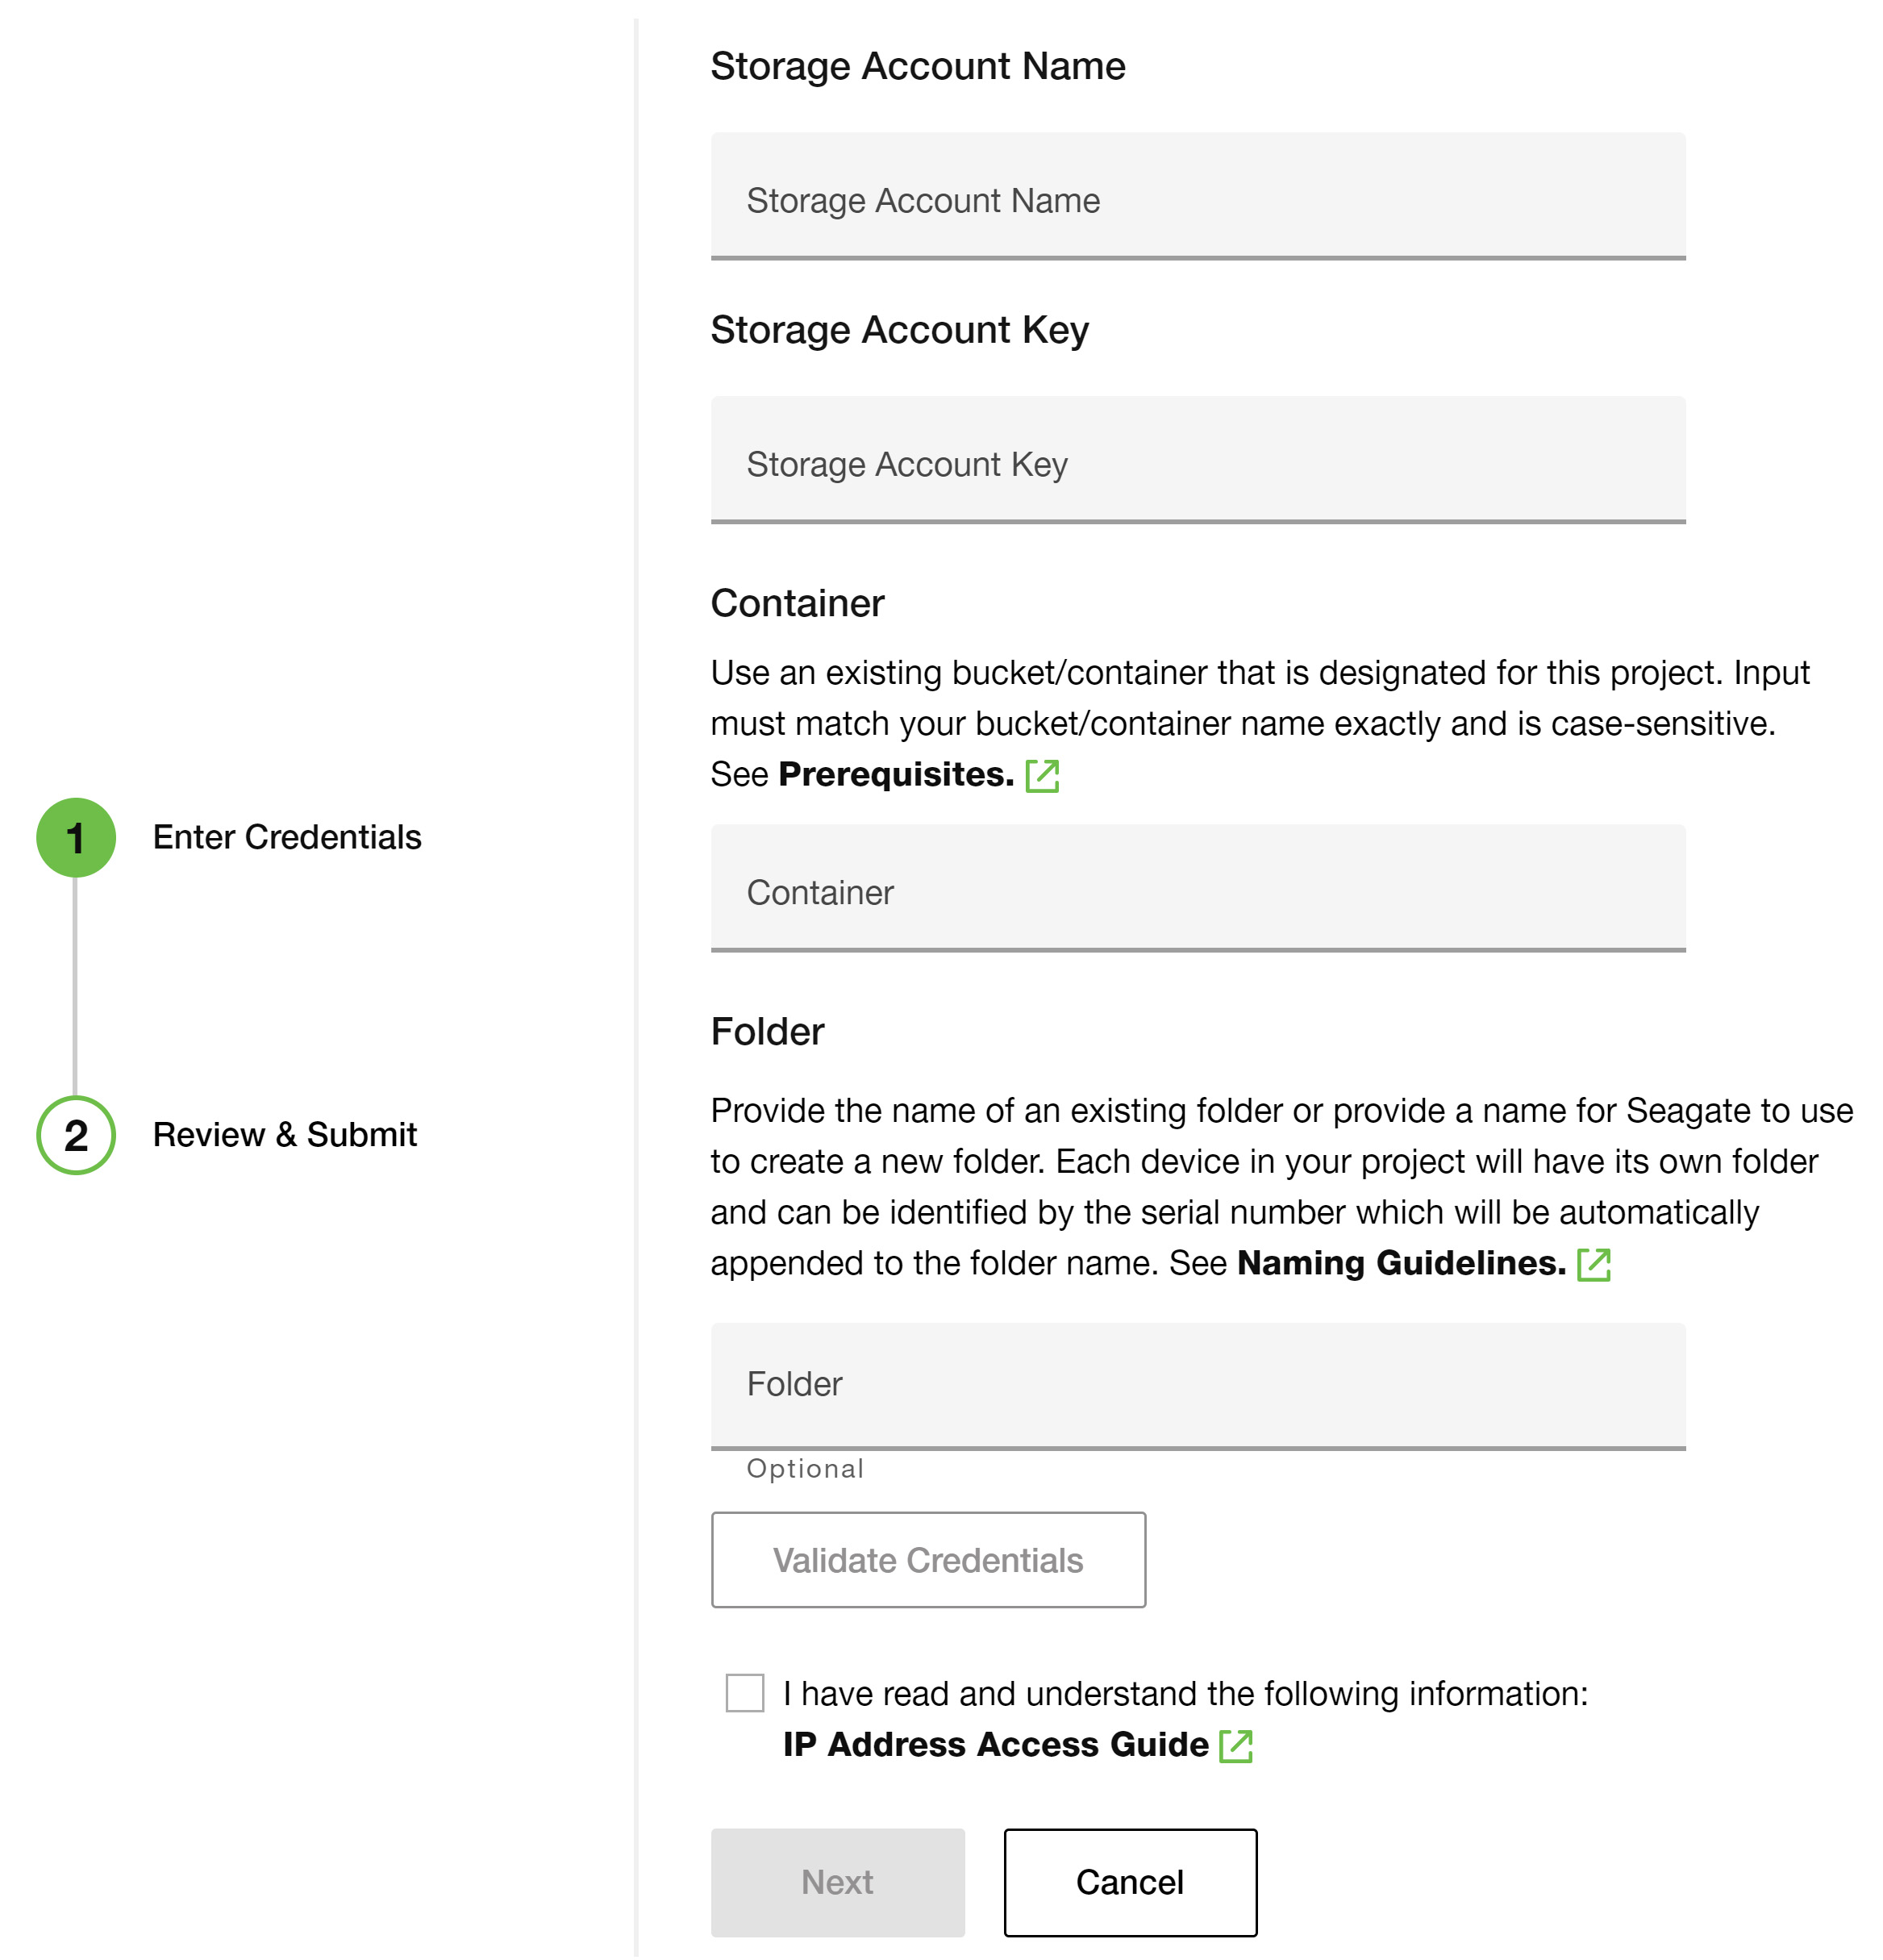Click the Naming Guidelines external link icon
Screen dimensions: 1883x1960
pyautogui.click(x=1594, y=1263)
